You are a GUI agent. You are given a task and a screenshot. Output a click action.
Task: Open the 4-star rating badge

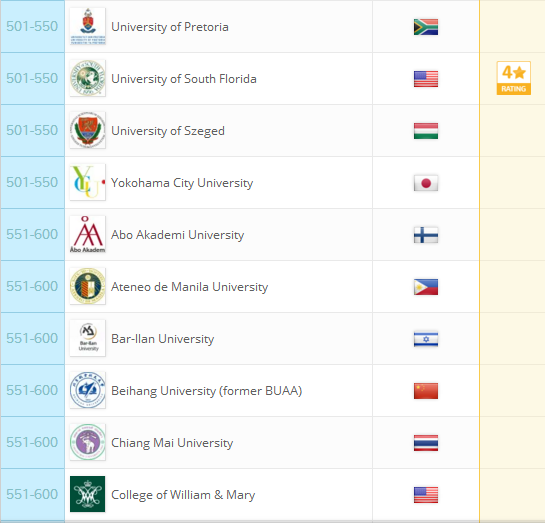pyautogui.click(x=513, y=78)
